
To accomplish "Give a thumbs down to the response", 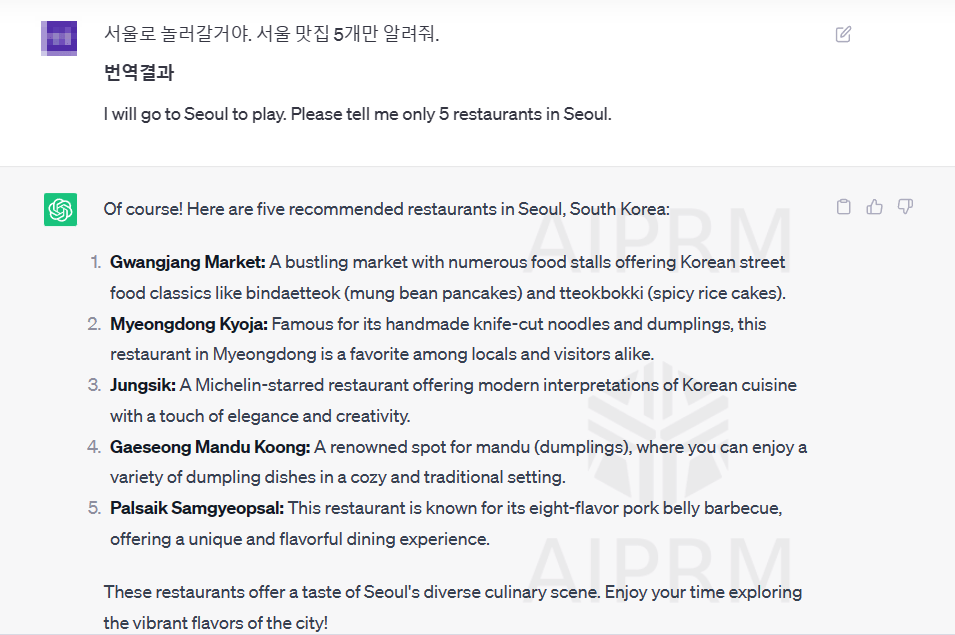I will pos(905,206).
